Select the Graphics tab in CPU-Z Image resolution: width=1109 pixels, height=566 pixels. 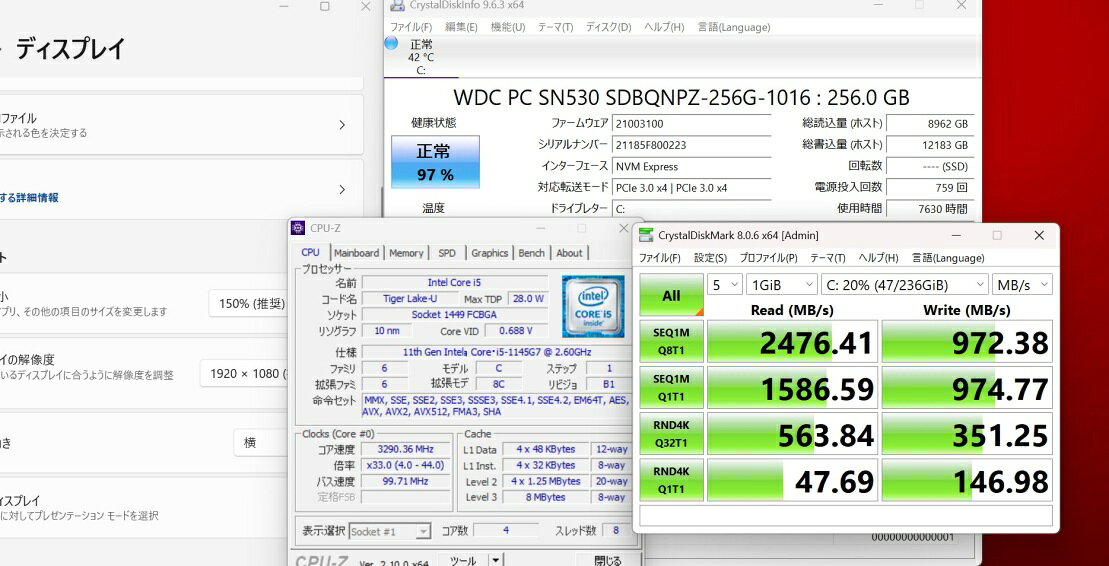click(489, 253)
